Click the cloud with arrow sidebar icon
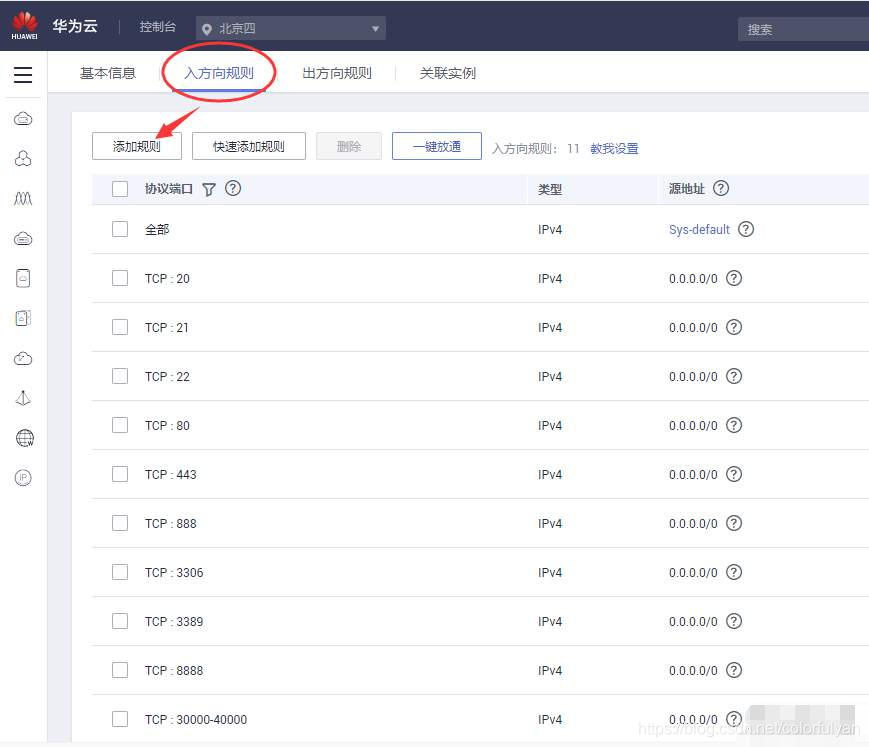The width and height of the screenshot is (869, 747). click(x=23, y=359)
